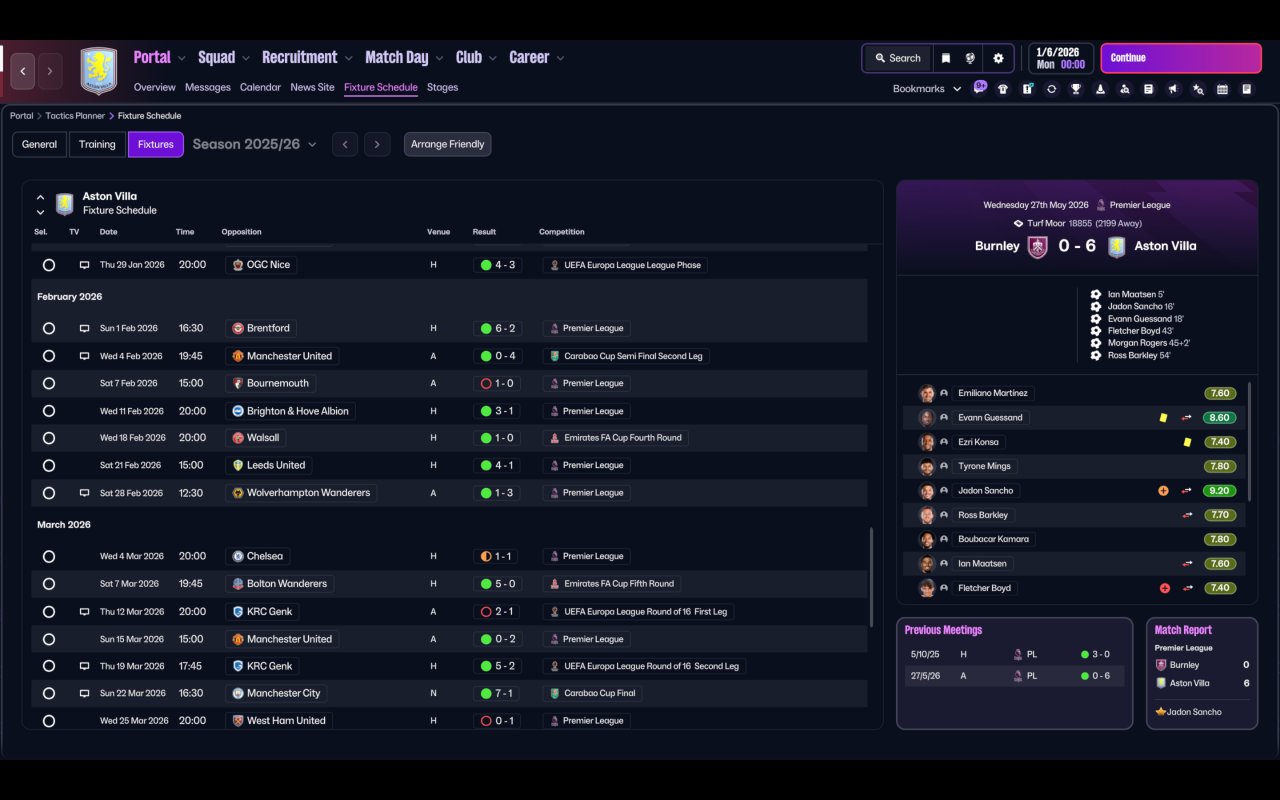Expand the Portal menu dropdown
The height and width of the screenshot is (800, 1280).
click(x=180, y=58)
